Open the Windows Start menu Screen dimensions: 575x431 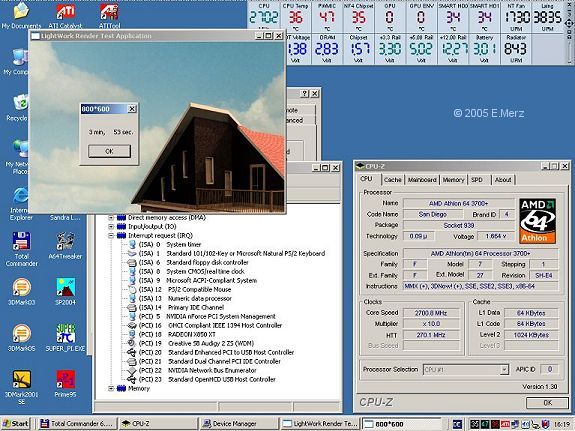pos(15,424)
